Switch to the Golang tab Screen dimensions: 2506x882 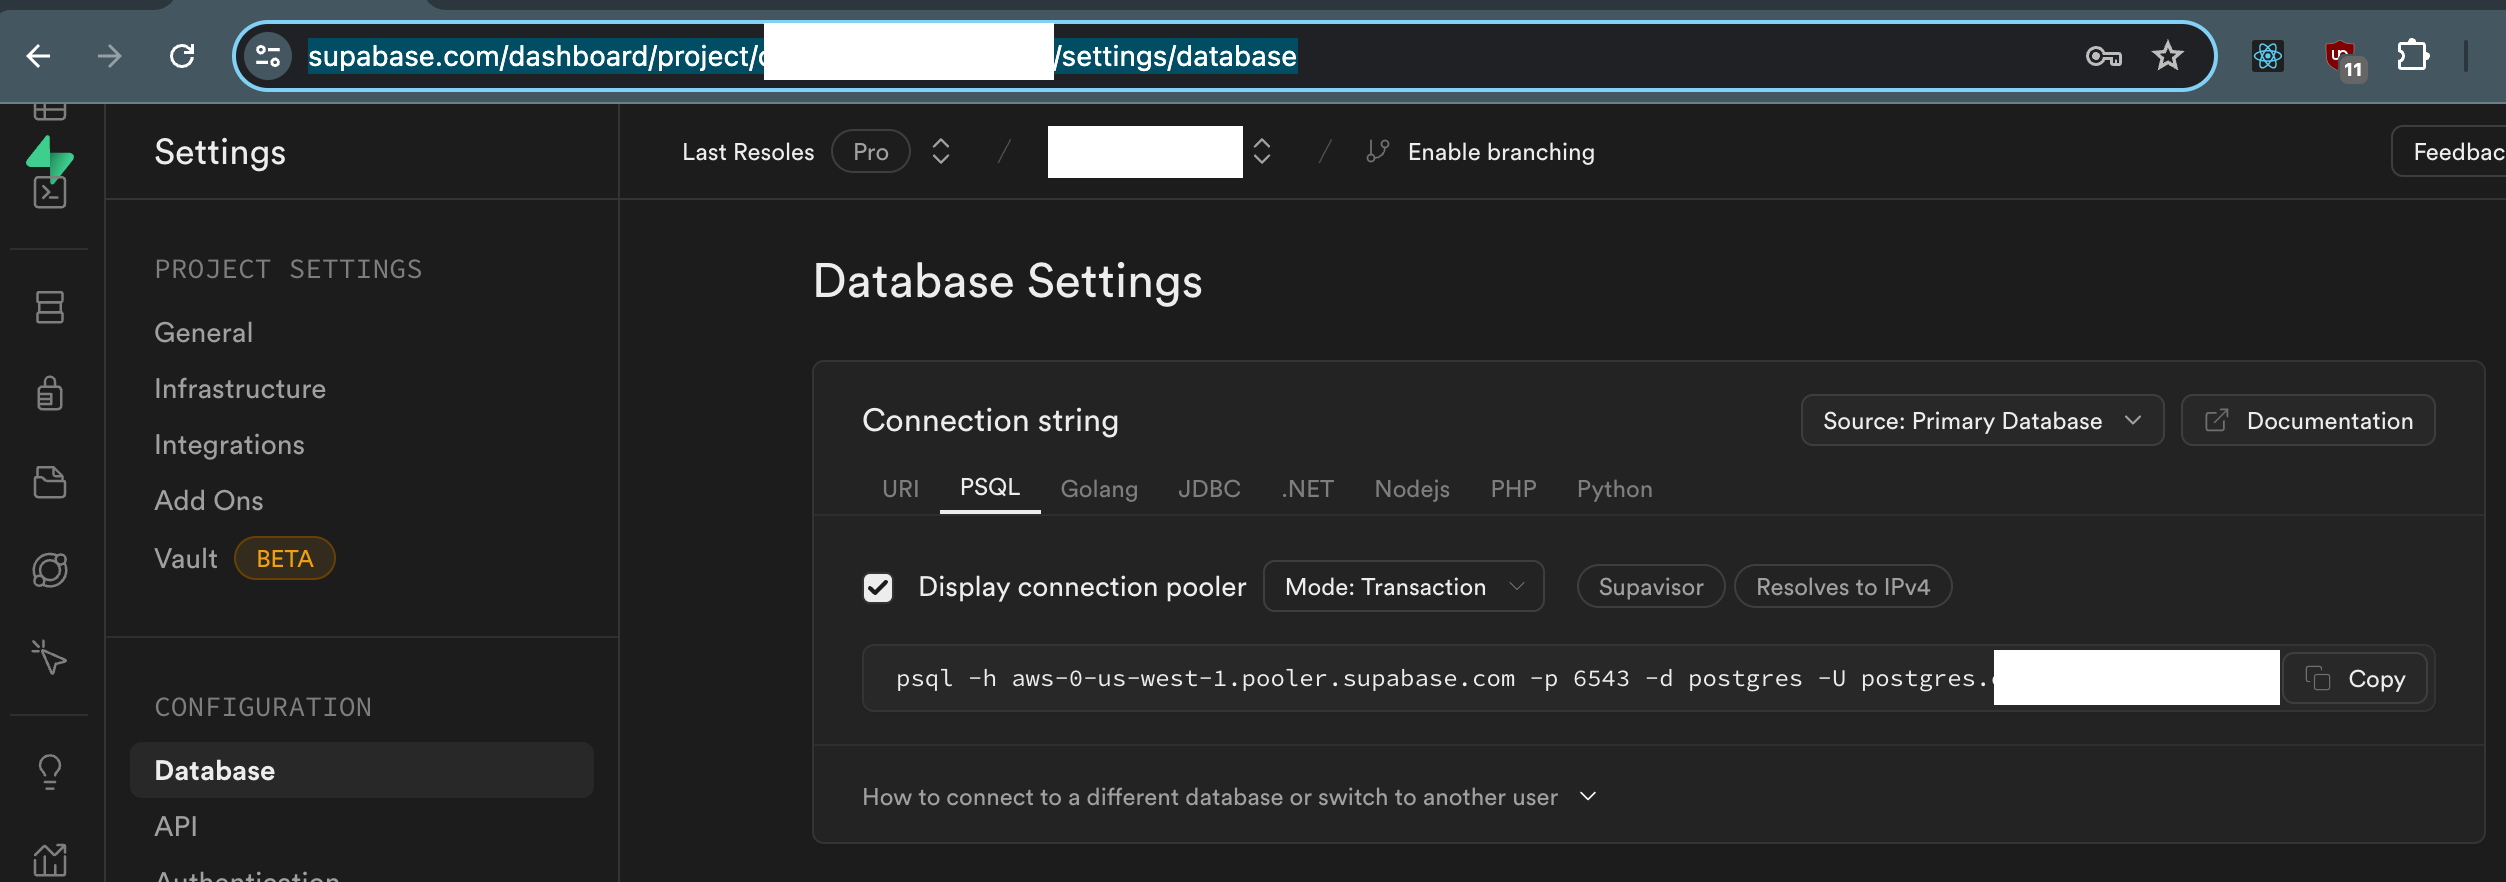[x=1099, y=489]
